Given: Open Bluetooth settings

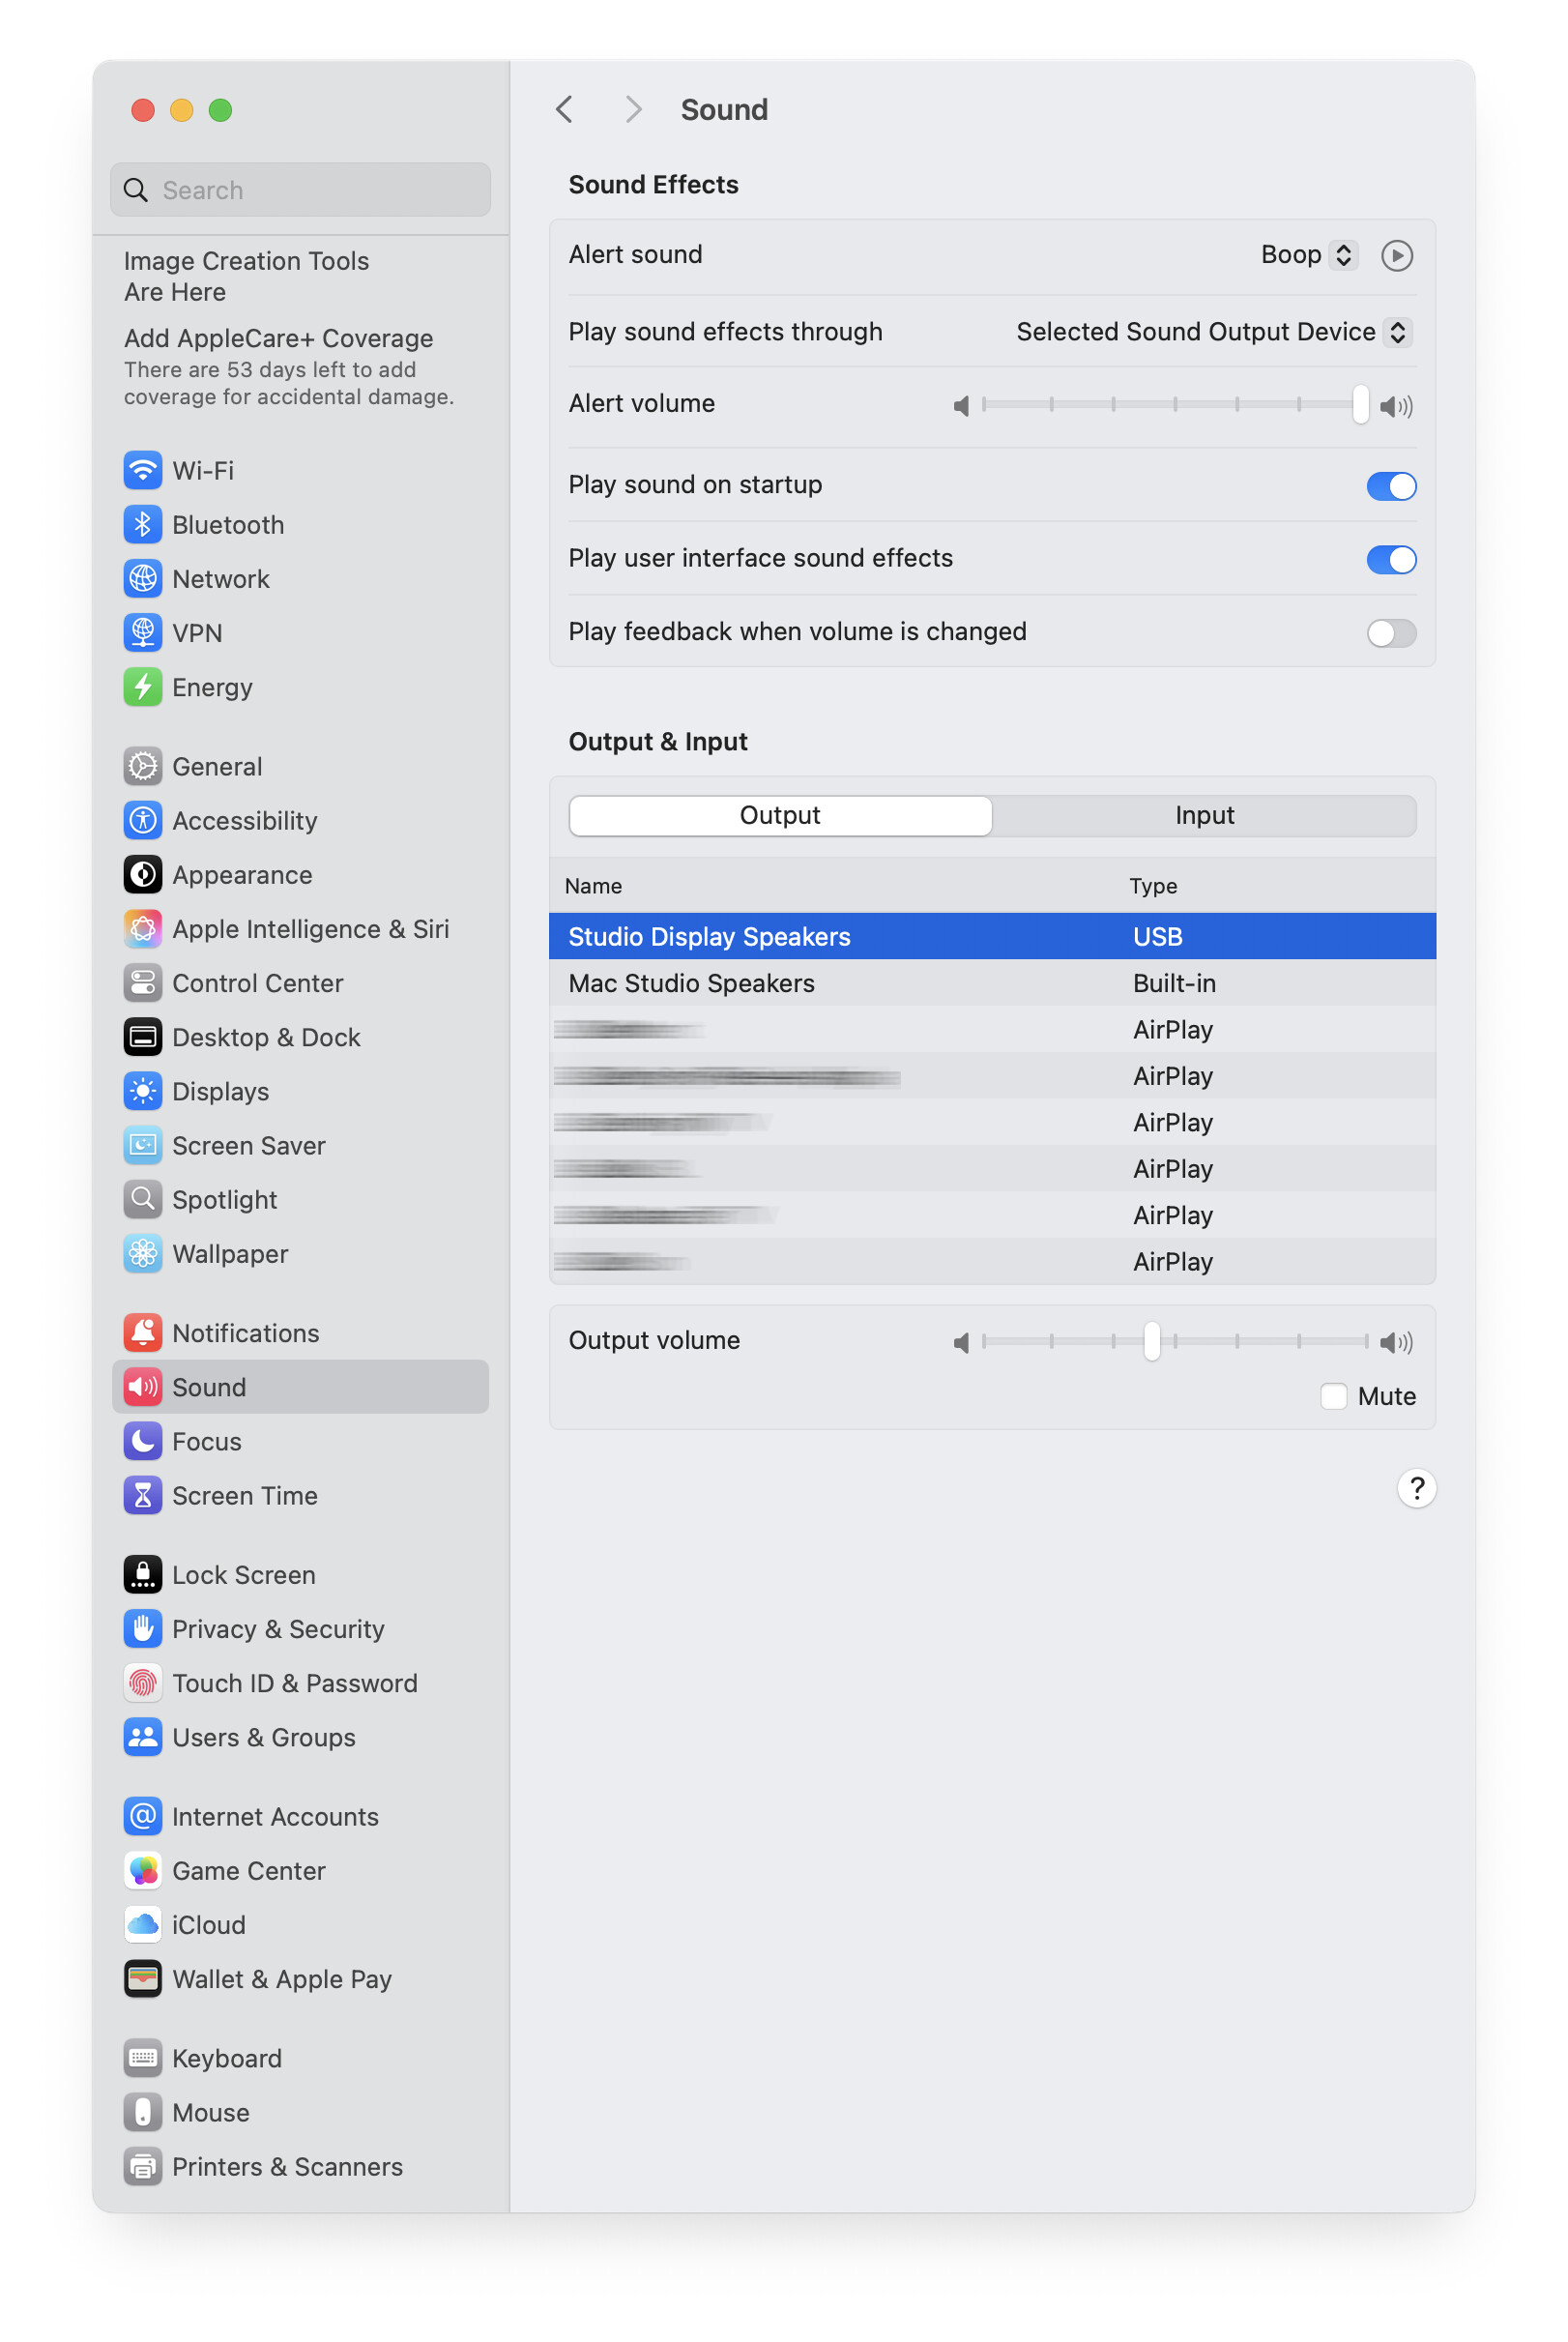Looking at the screenshot, I should 300,525.
